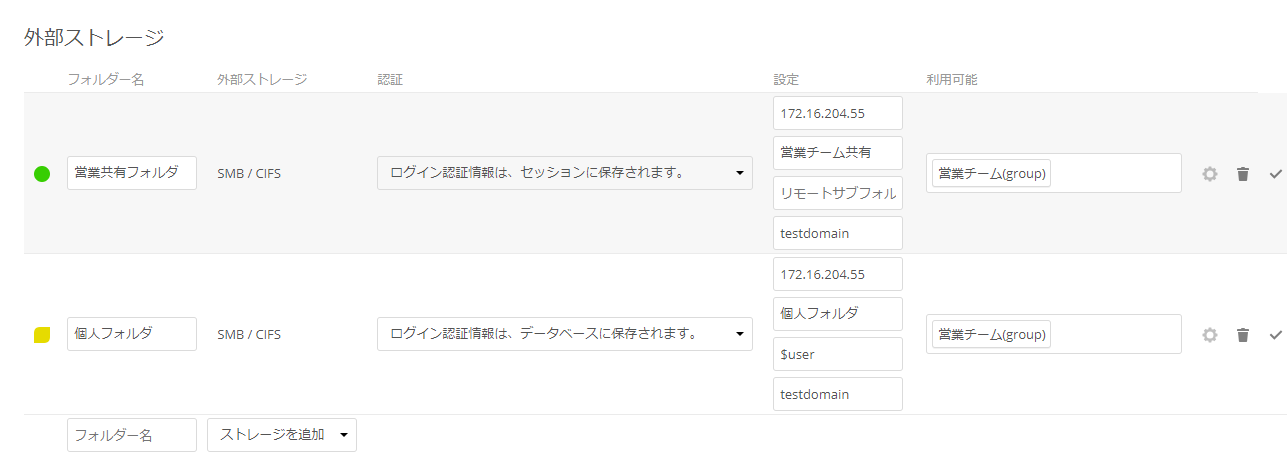Click the host field 172.16.204.55 in first row
The width and height of the screenshot is (1287, 465).
click(x=837, y=113)
